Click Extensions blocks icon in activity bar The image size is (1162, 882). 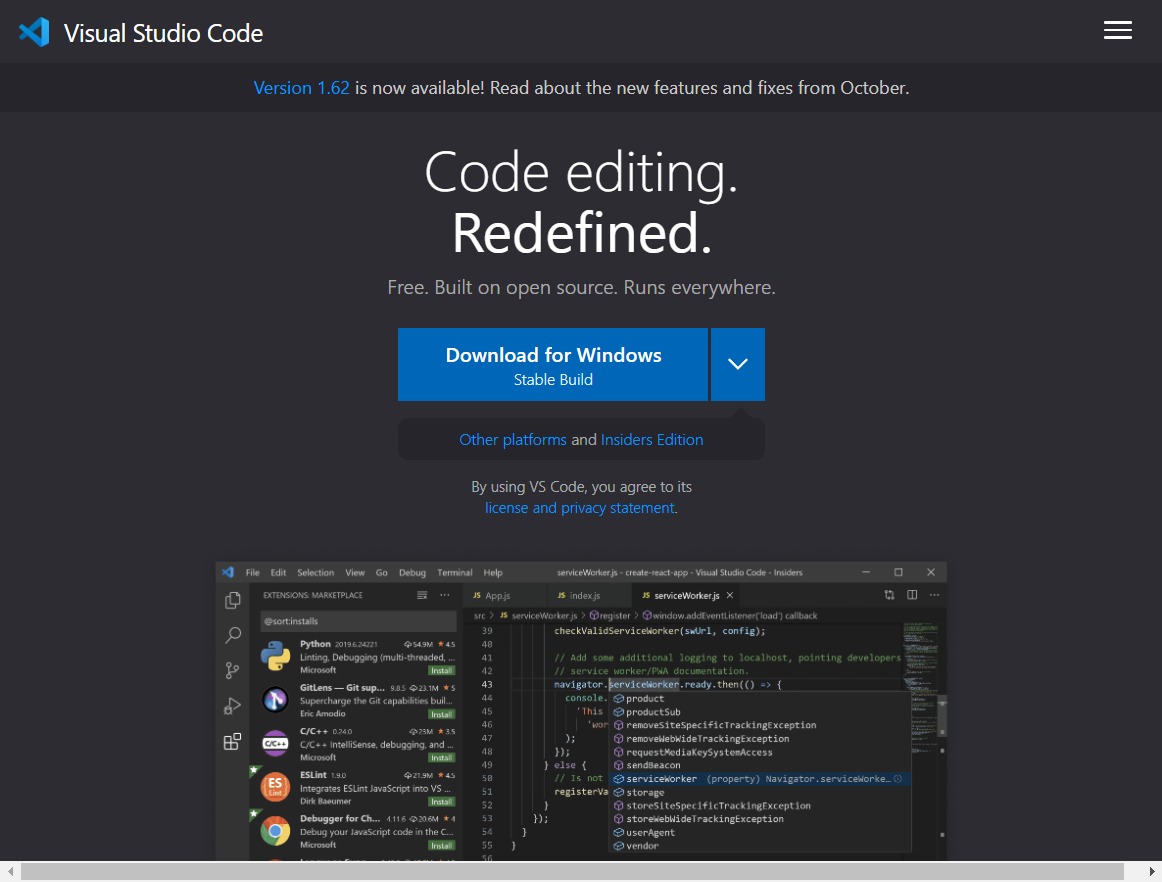tap(233, 741)
